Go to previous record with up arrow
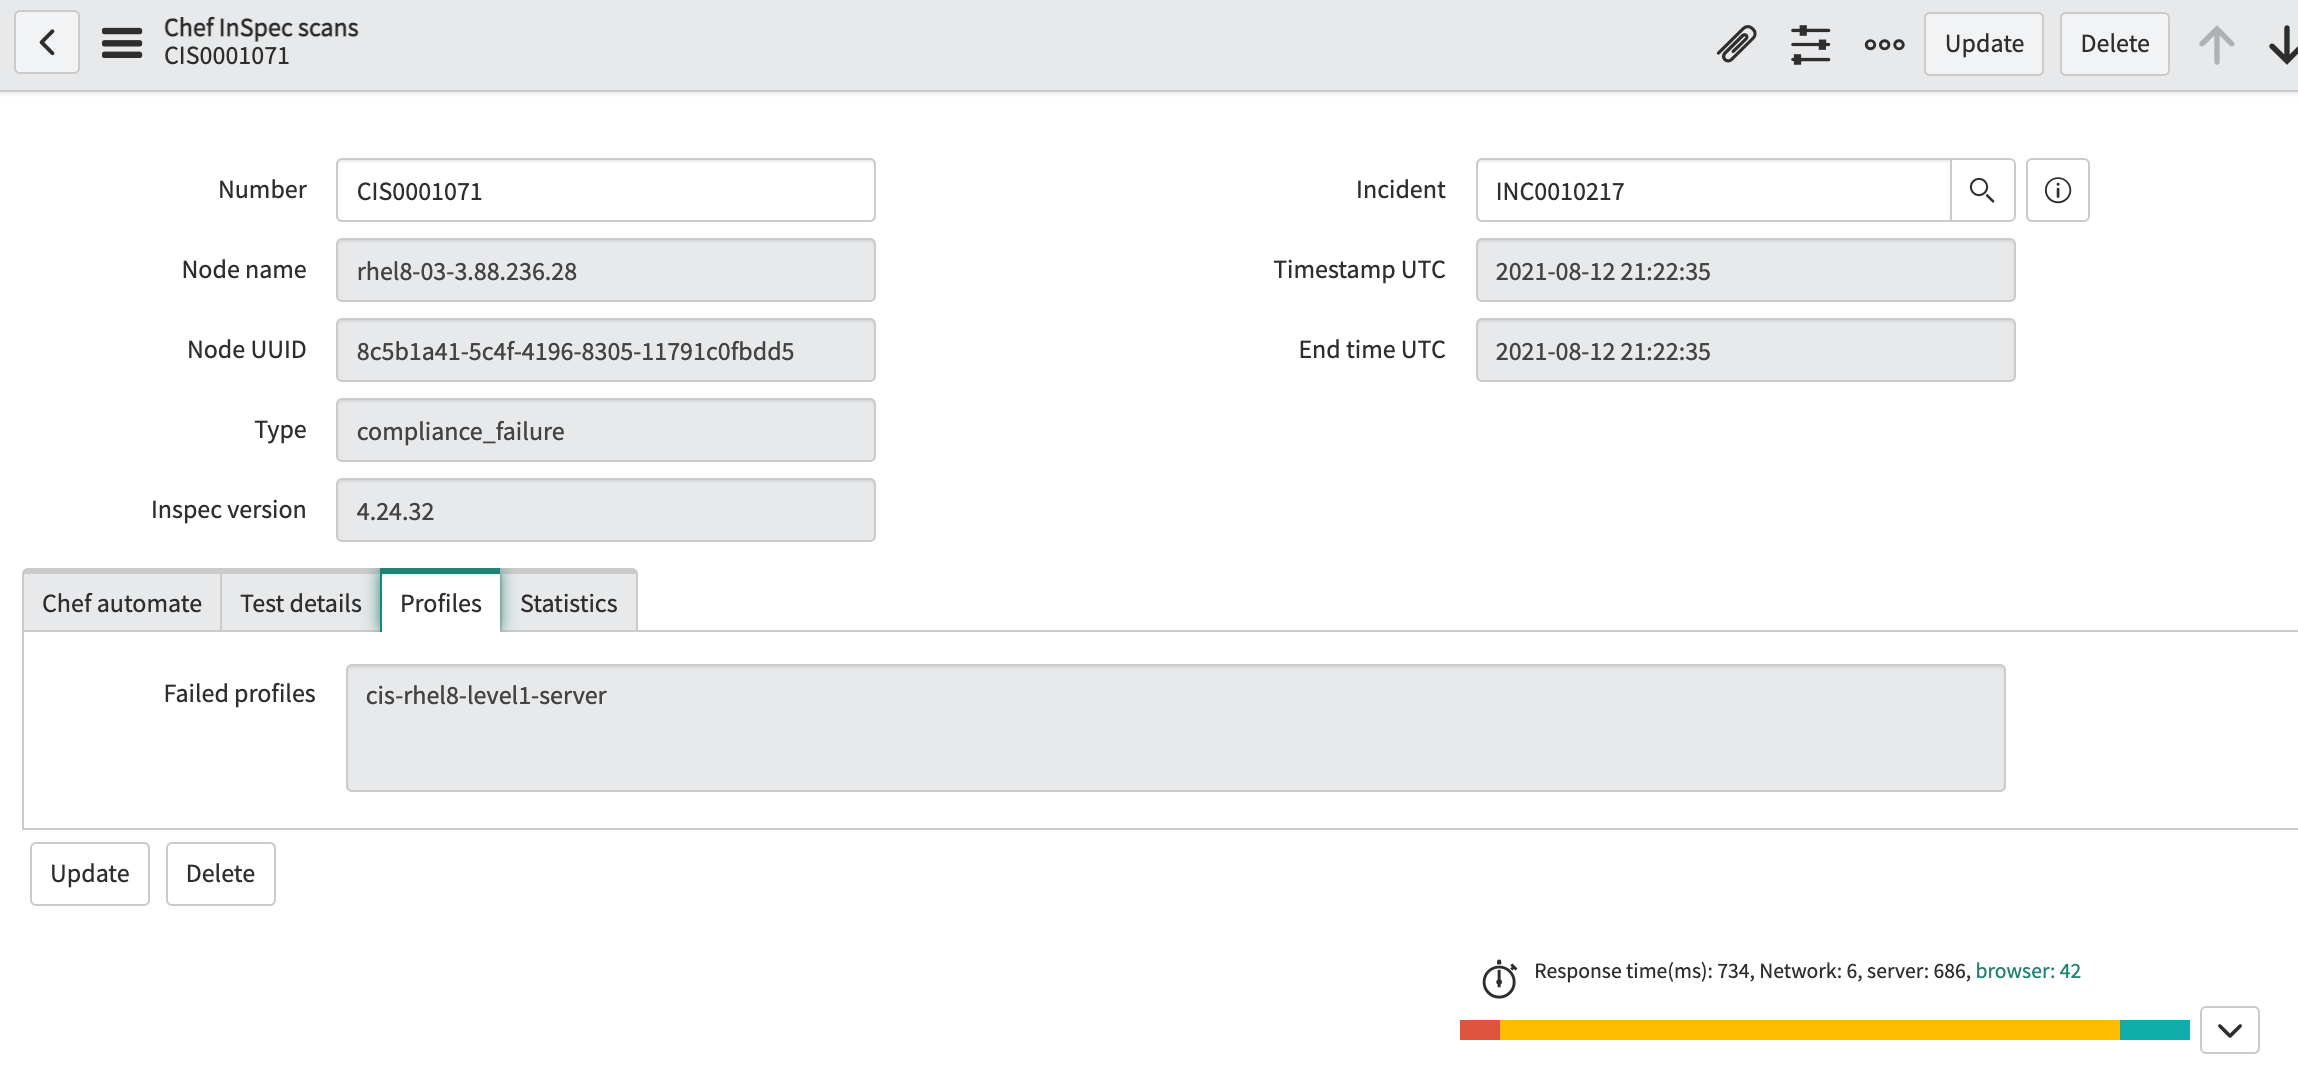2298x1070 pixels. pyautogui.click(x=2216, y=45)
